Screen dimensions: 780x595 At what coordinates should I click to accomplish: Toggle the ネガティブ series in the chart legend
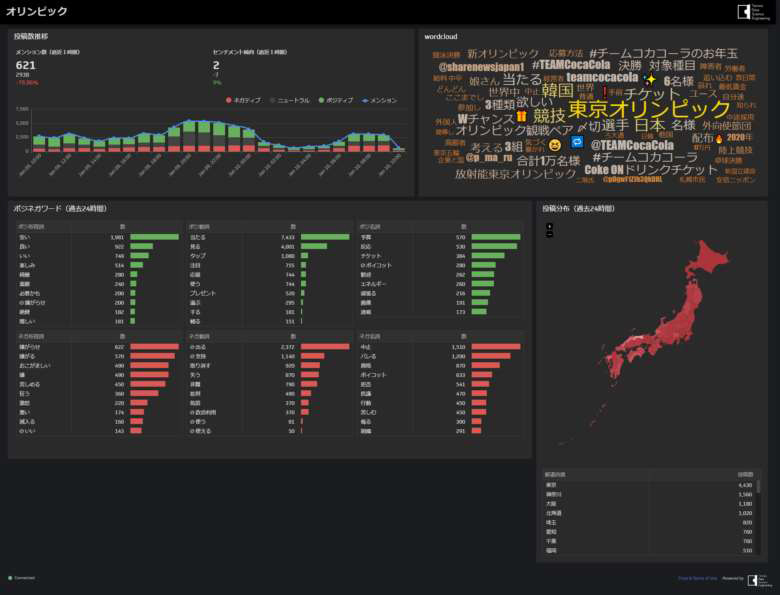pyautogui.click(x=243, y=100)
